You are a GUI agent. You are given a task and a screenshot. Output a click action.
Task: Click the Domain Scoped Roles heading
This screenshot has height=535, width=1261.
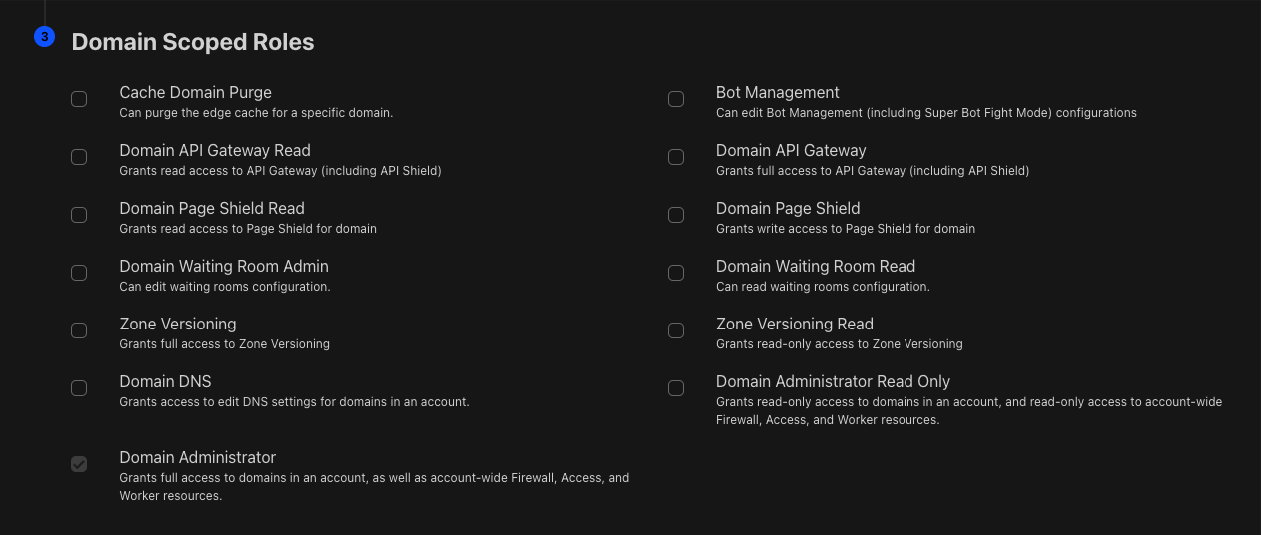pyautogui.click(x=193, y=42)
